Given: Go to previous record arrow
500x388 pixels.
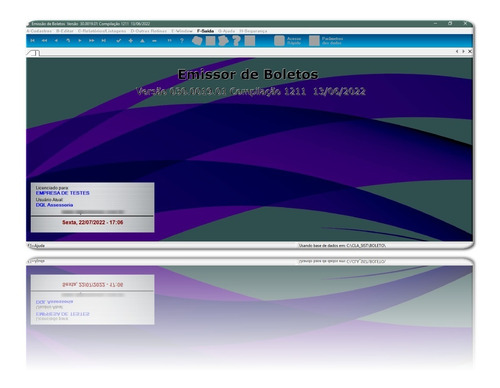Looking at the screenshot, I should [x=56, y=41].
